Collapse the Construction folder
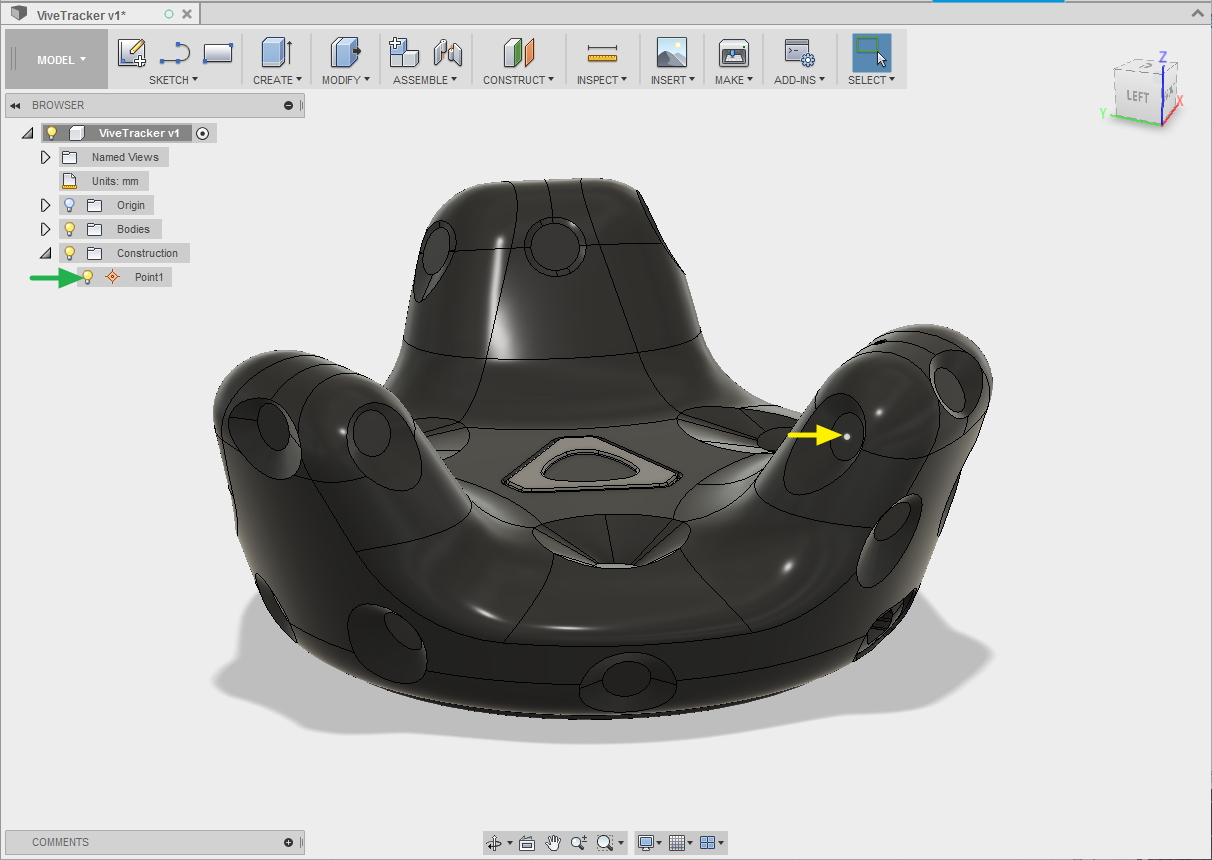 (45, 253)
